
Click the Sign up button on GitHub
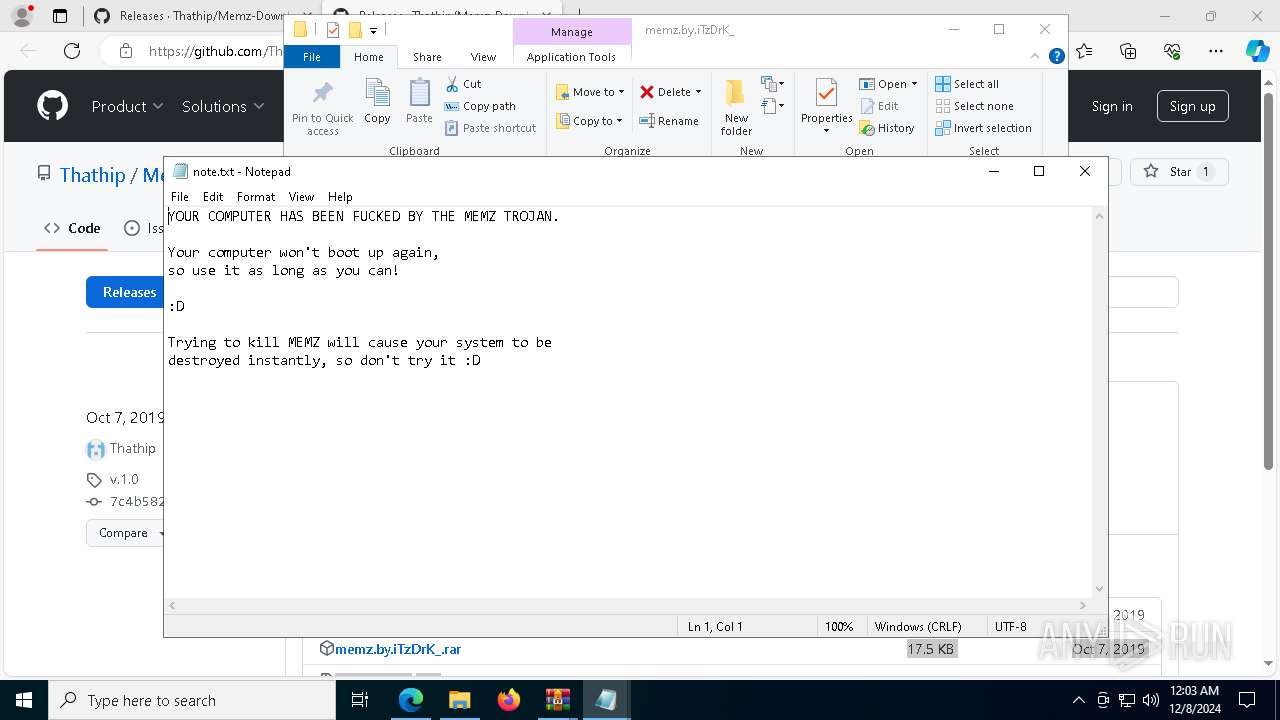(x=1192, y=106)
